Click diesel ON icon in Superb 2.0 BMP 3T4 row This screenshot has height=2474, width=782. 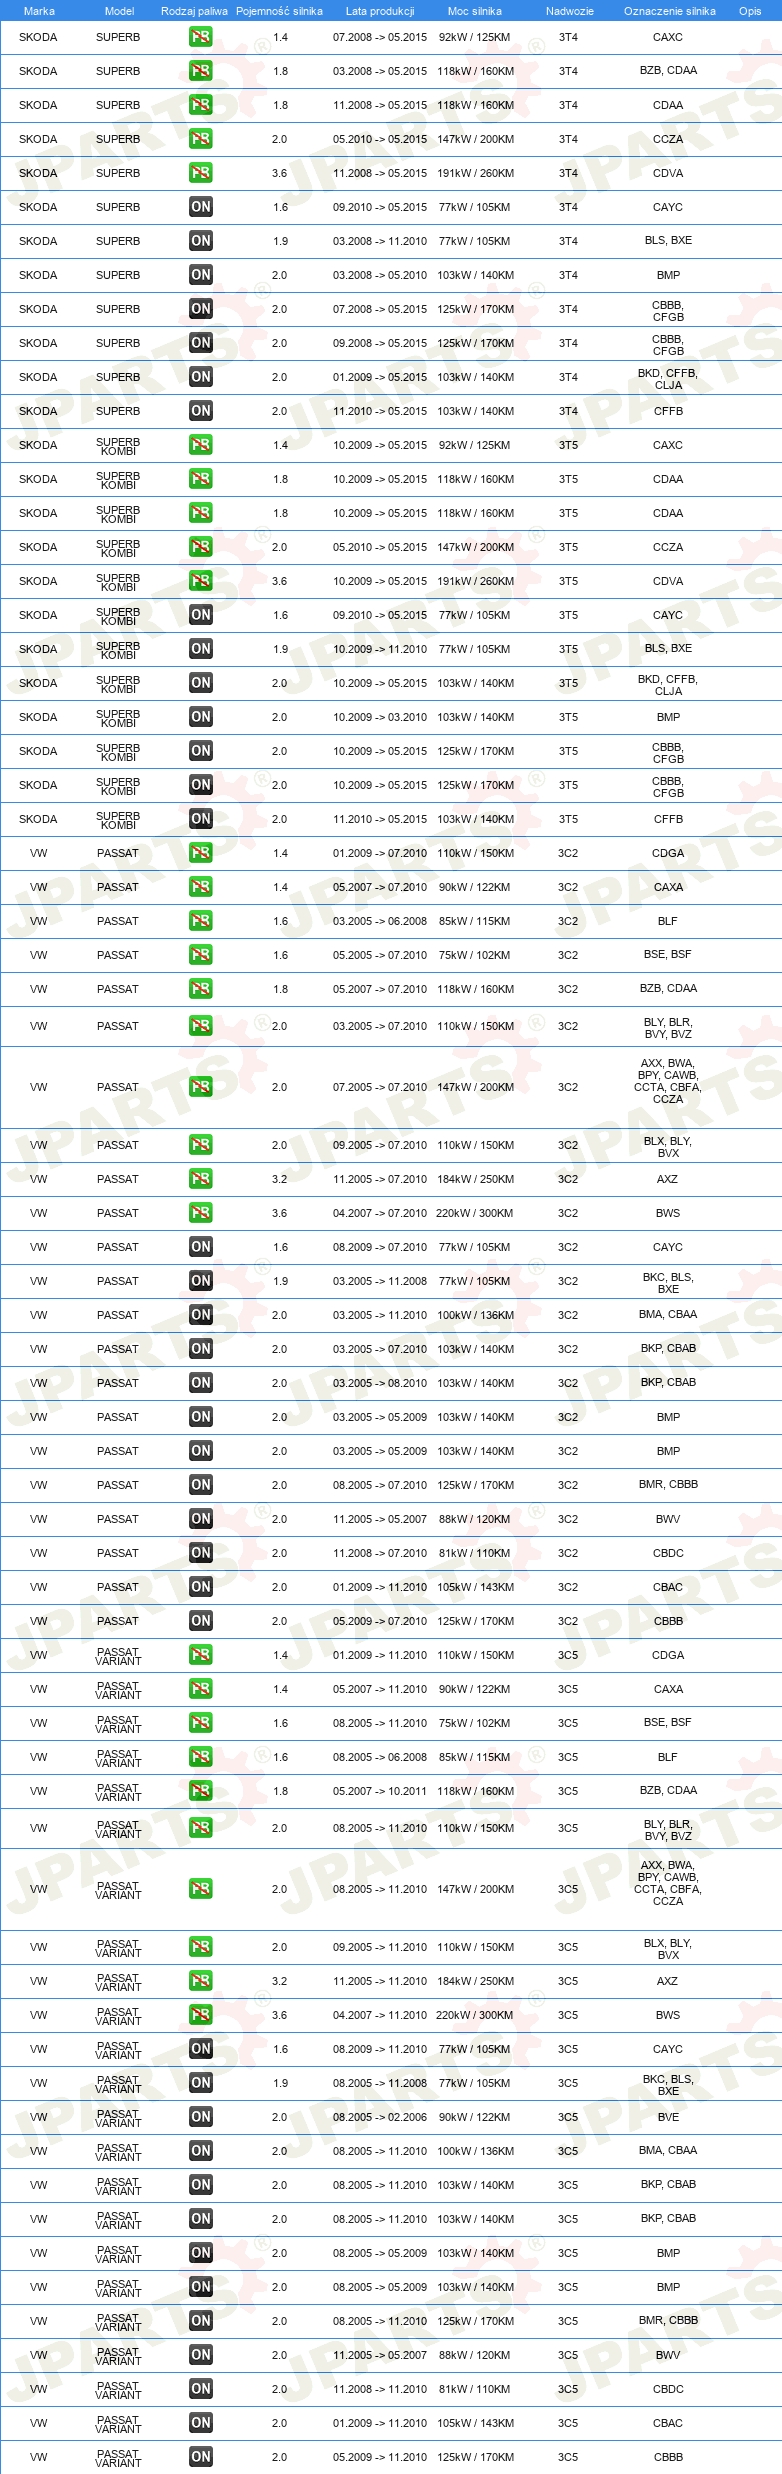201,275
